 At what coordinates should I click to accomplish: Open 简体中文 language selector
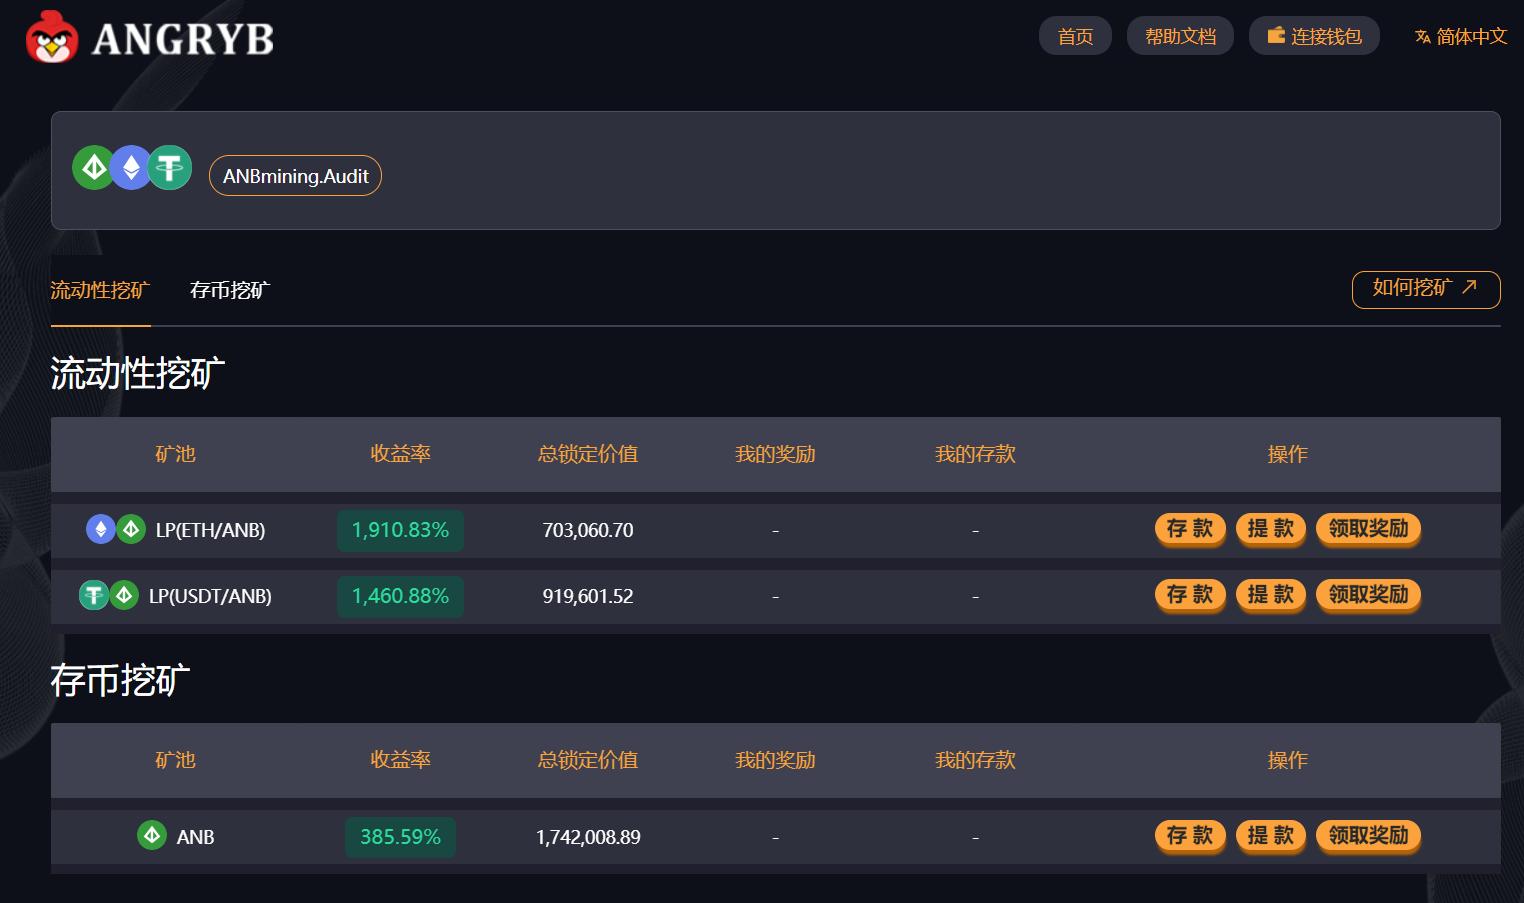coord(1460,36)
